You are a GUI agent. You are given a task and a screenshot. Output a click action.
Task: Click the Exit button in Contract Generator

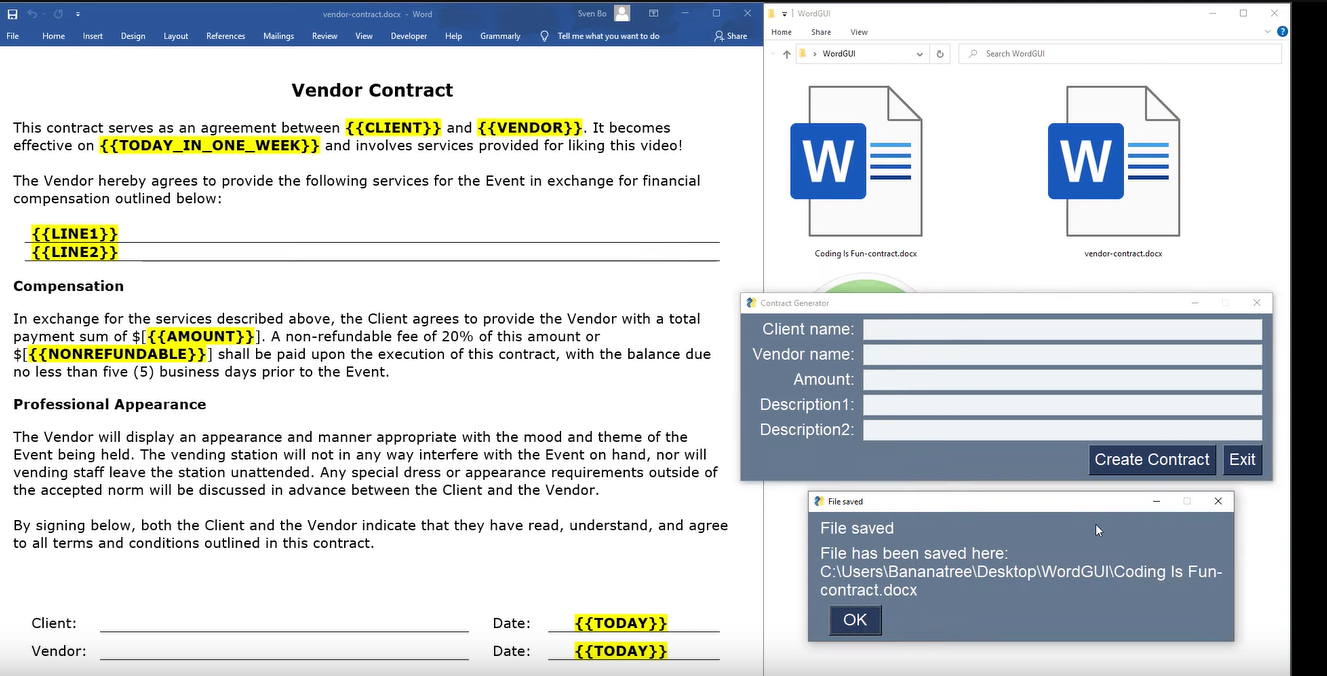(1242, 460)
